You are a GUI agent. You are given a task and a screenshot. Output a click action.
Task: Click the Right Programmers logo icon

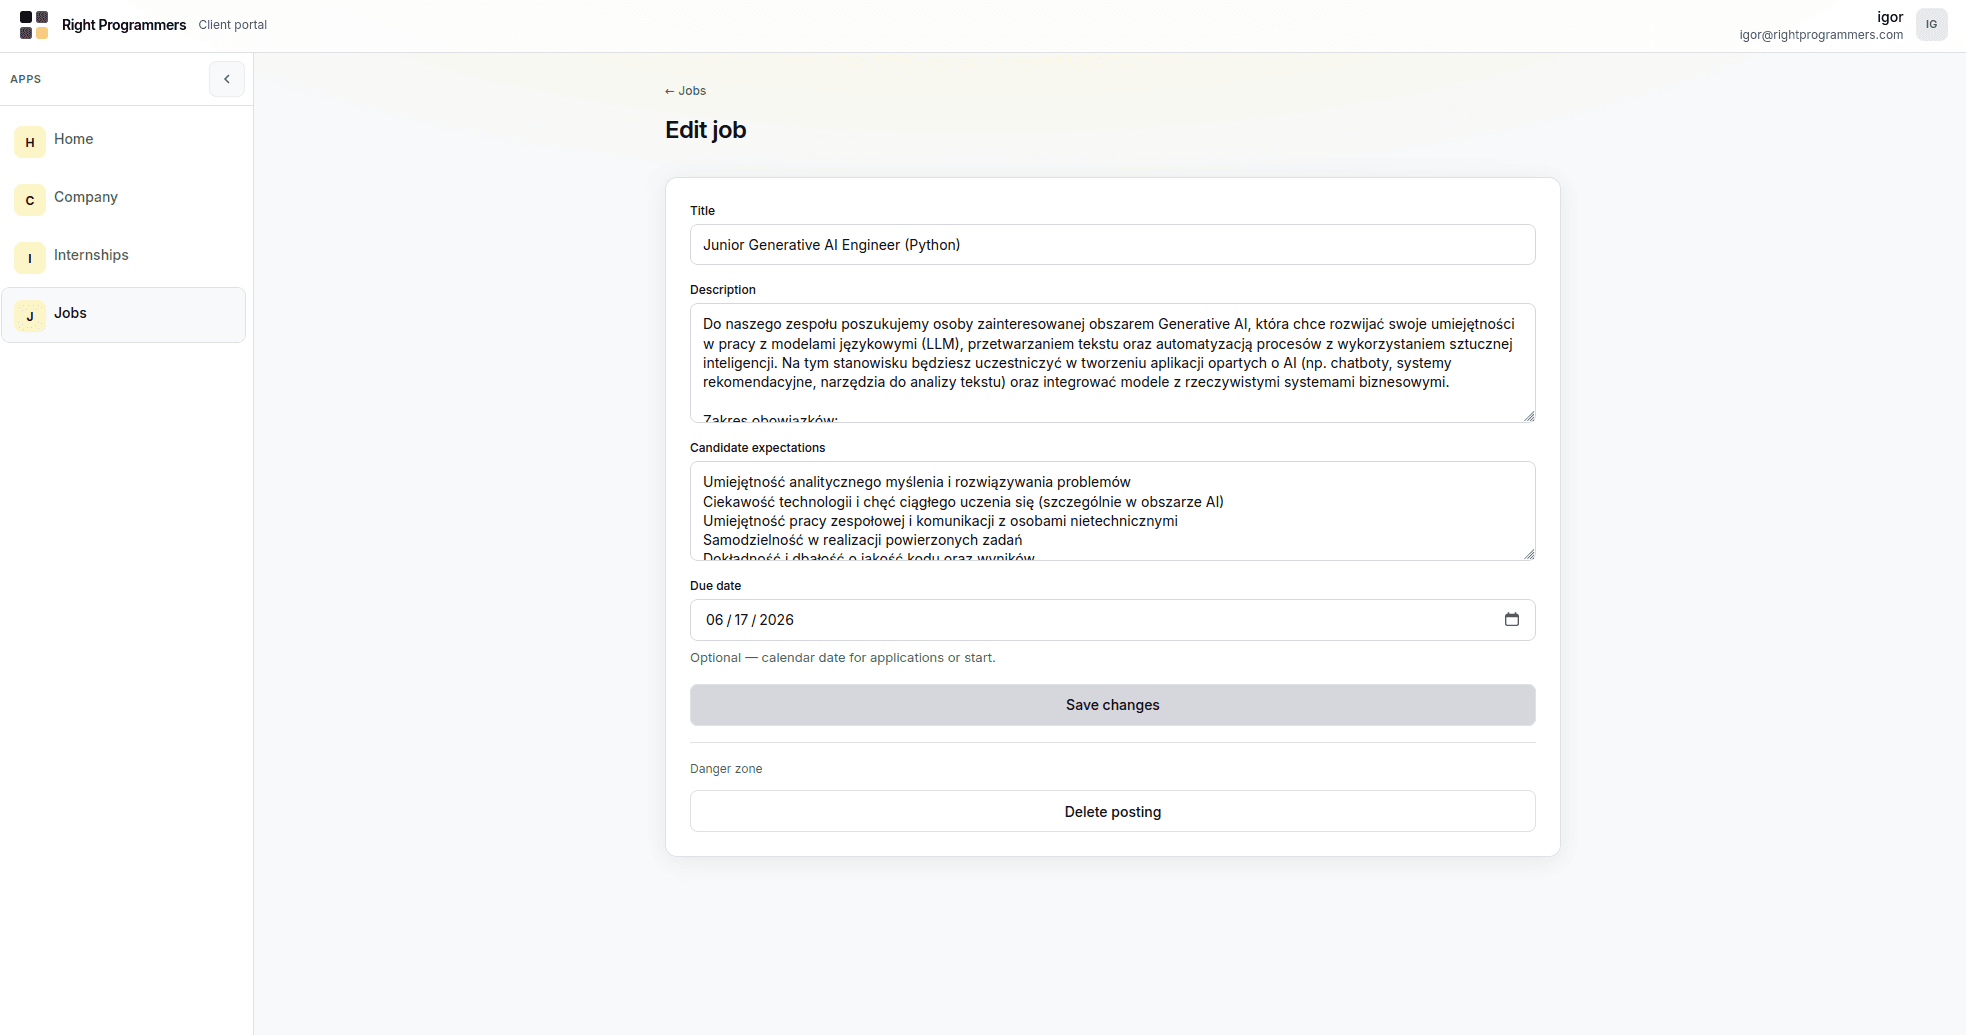(x=34, y=24)
